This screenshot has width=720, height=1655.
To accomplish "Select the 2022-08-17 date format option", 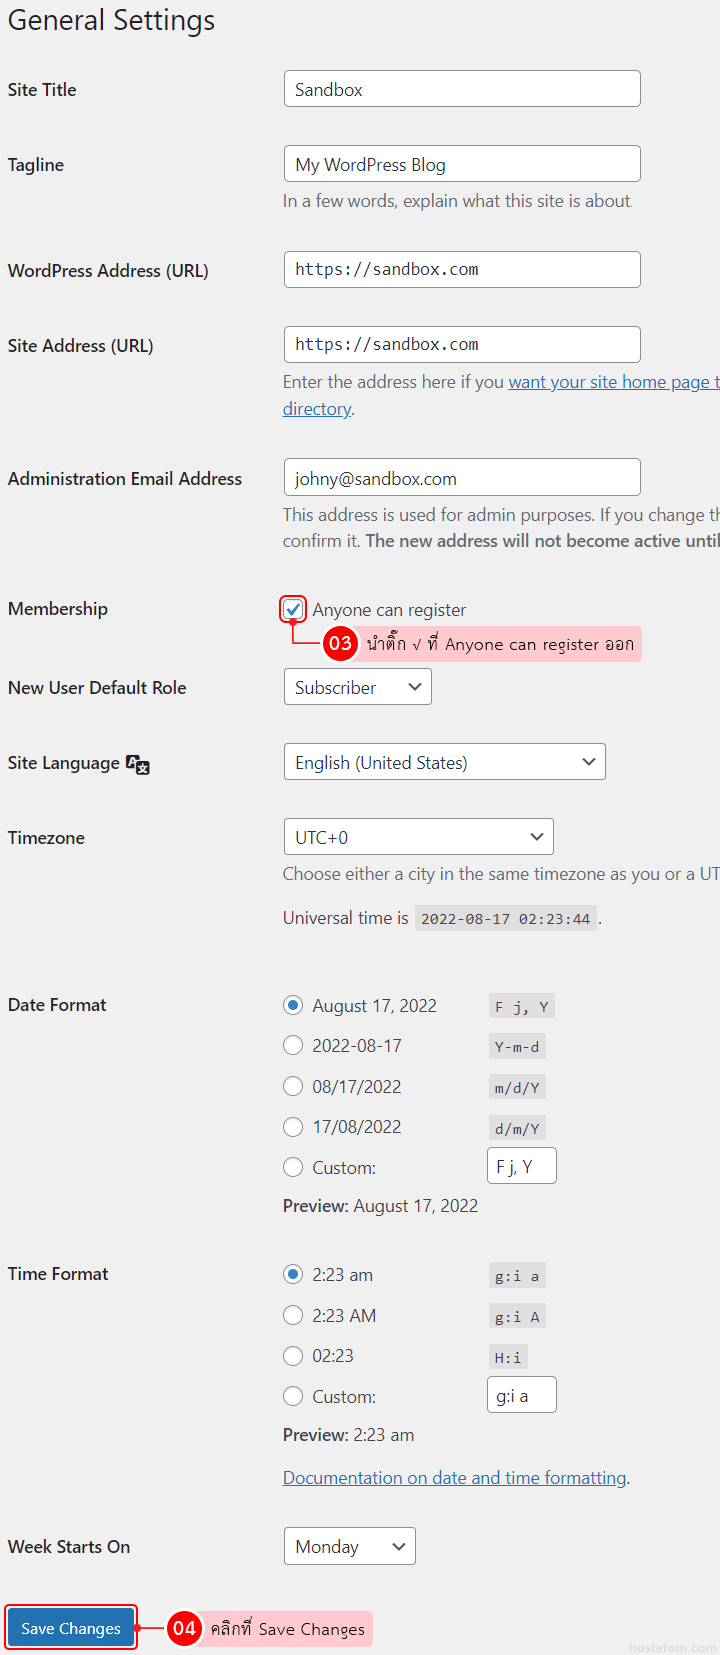I will point(293,1046).
